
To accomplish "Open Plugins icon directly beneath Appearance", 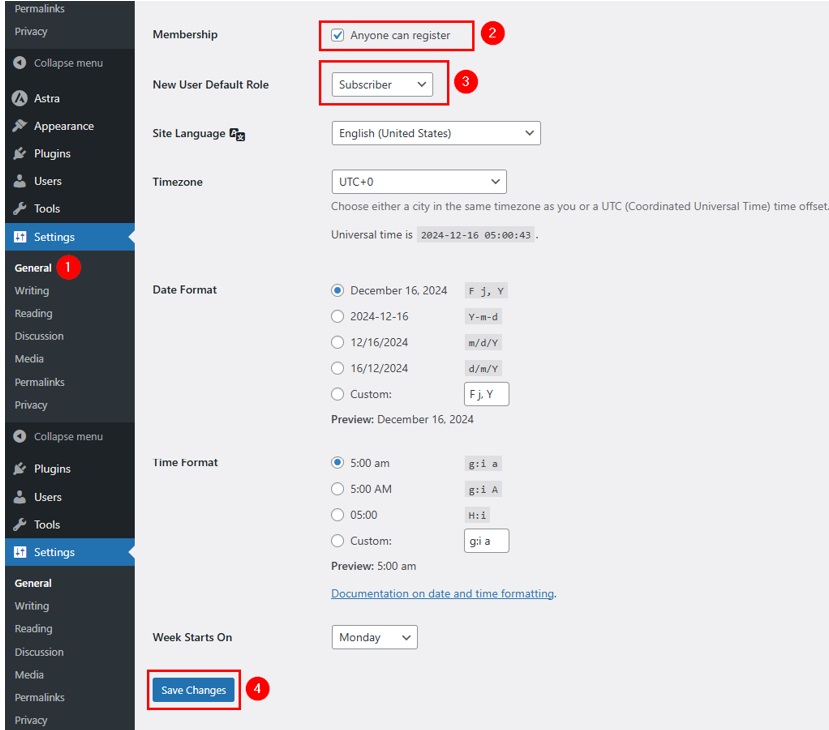I will (20, 154).
